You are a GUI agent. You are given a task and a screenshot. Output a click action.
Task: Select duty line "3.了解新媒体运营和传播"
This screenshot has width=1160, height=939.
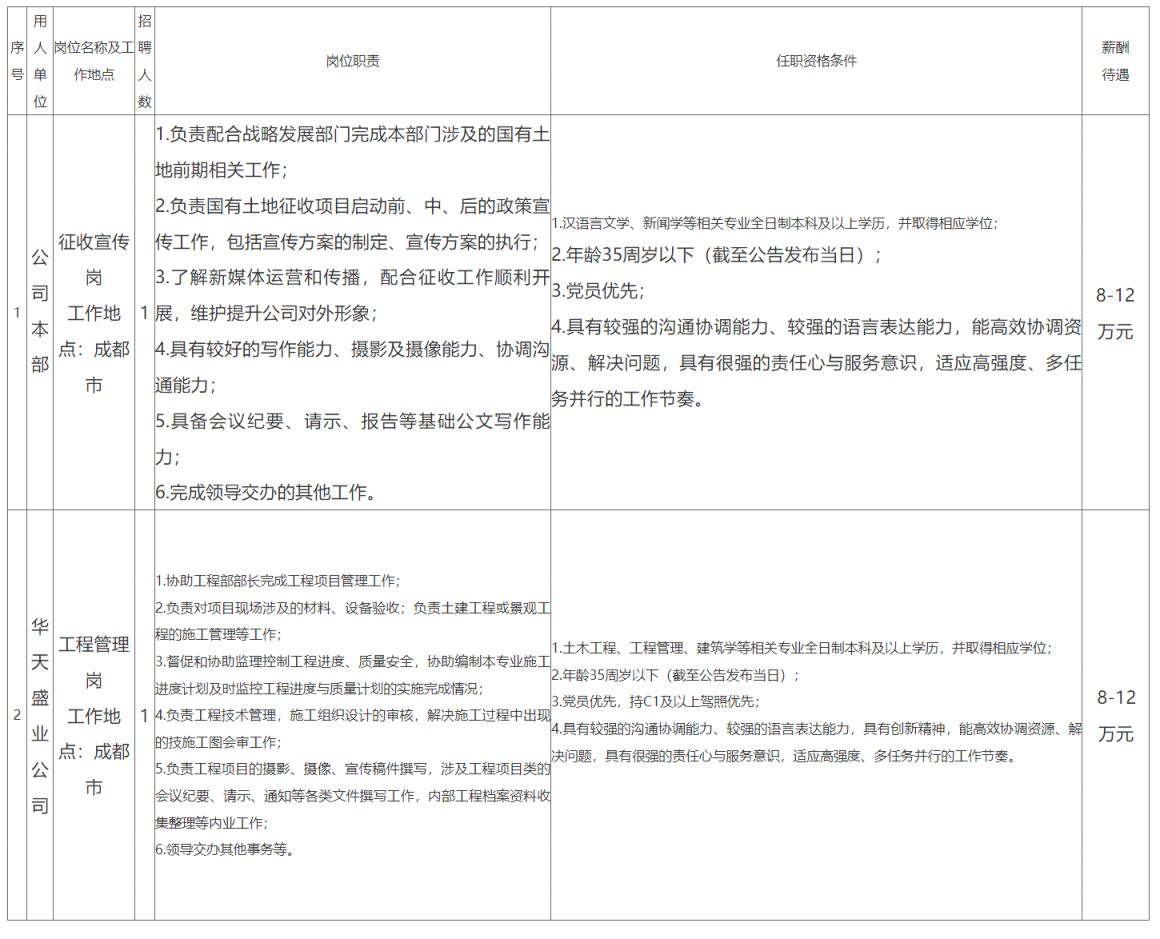353,295
